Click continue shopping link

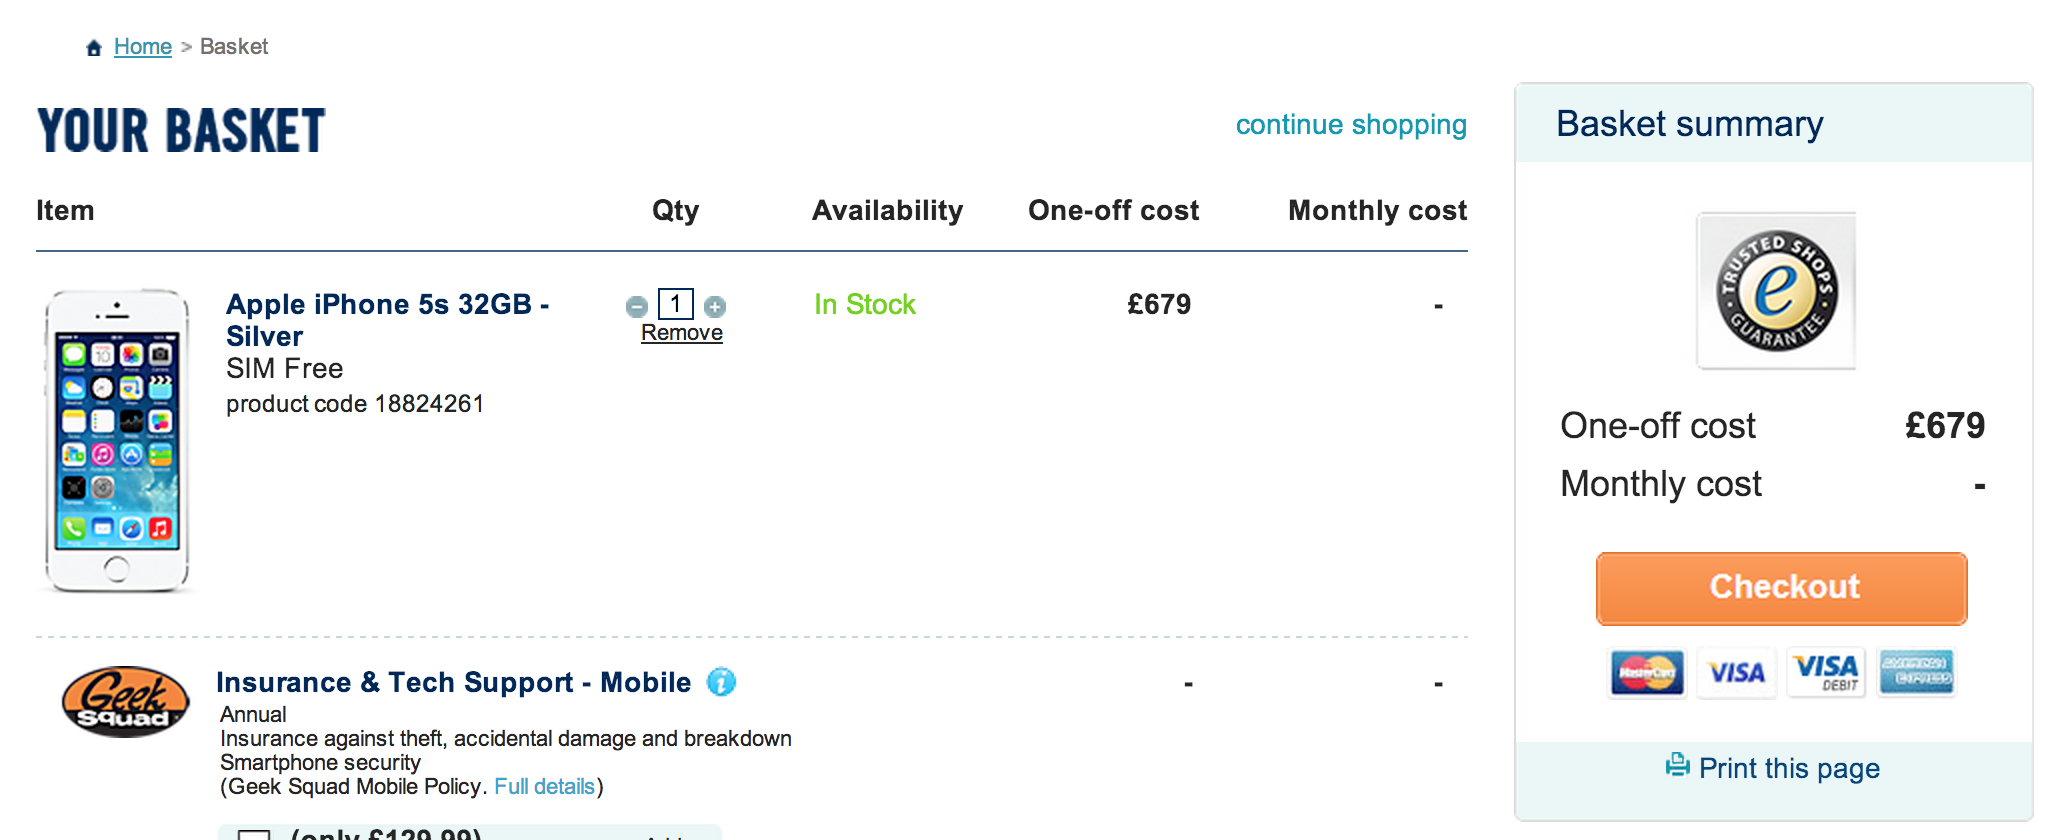[x=1351, y=125]
